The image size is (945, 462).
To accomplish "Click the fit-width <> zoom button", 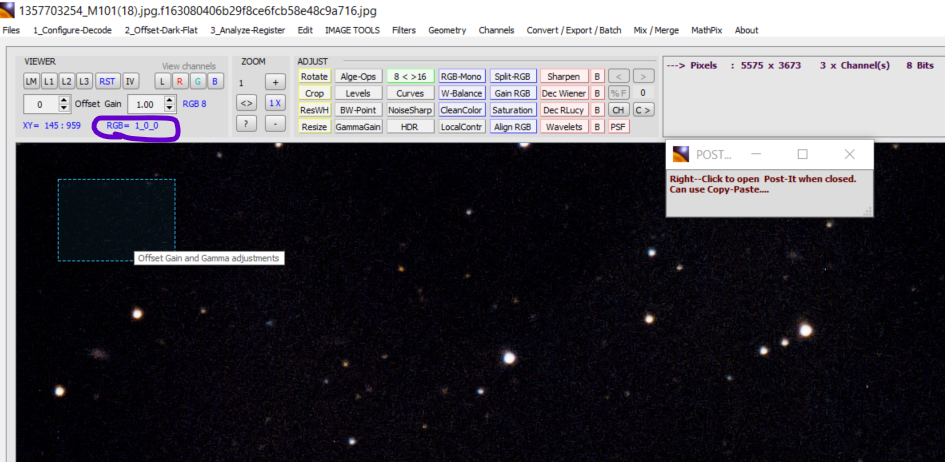I will [246, 103].
